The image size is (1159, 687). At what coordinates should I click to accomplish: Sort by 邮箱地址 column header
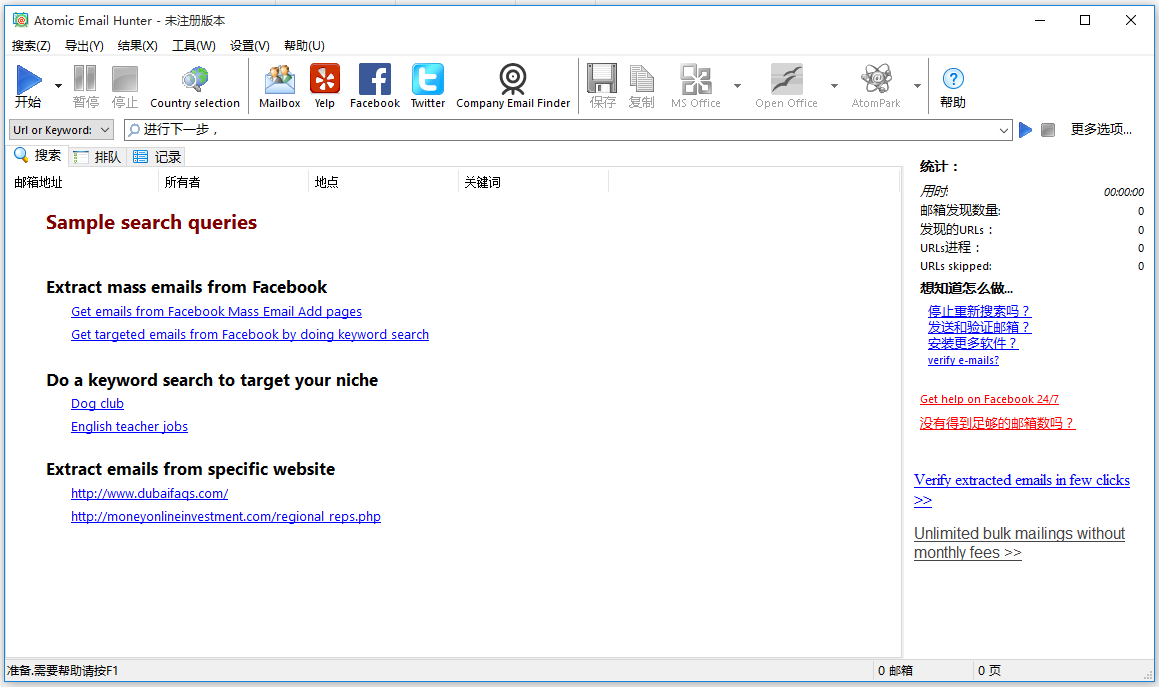point(83,182)
